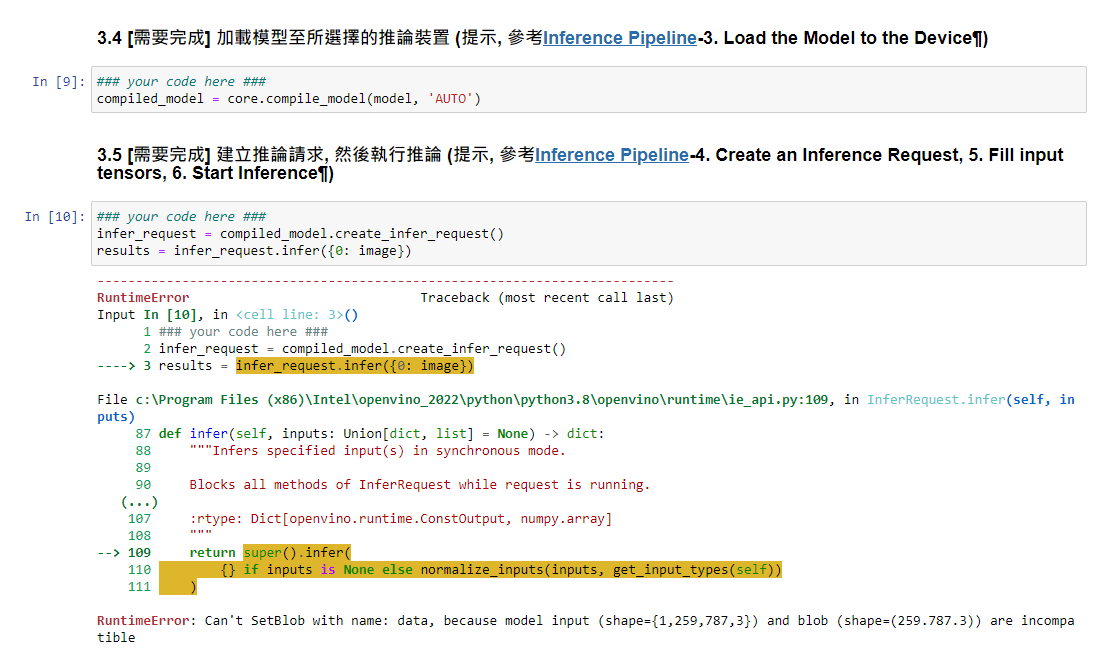1096x658 pixels.
Task: Click 'normalize_inputs(inputs, get_input_types(self))' line 110
Action: [601, 570]
